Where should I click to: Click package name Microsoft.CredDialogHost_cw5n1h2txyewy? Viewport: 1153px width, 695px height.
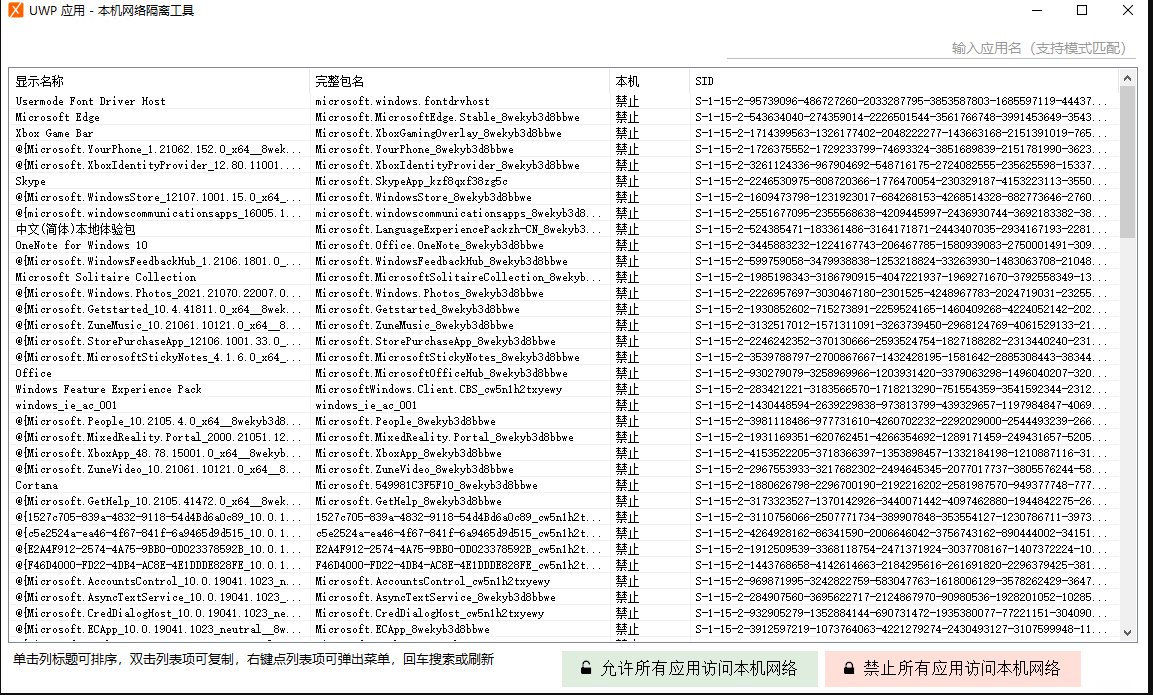pyautogui.click(x=429, y=613)
